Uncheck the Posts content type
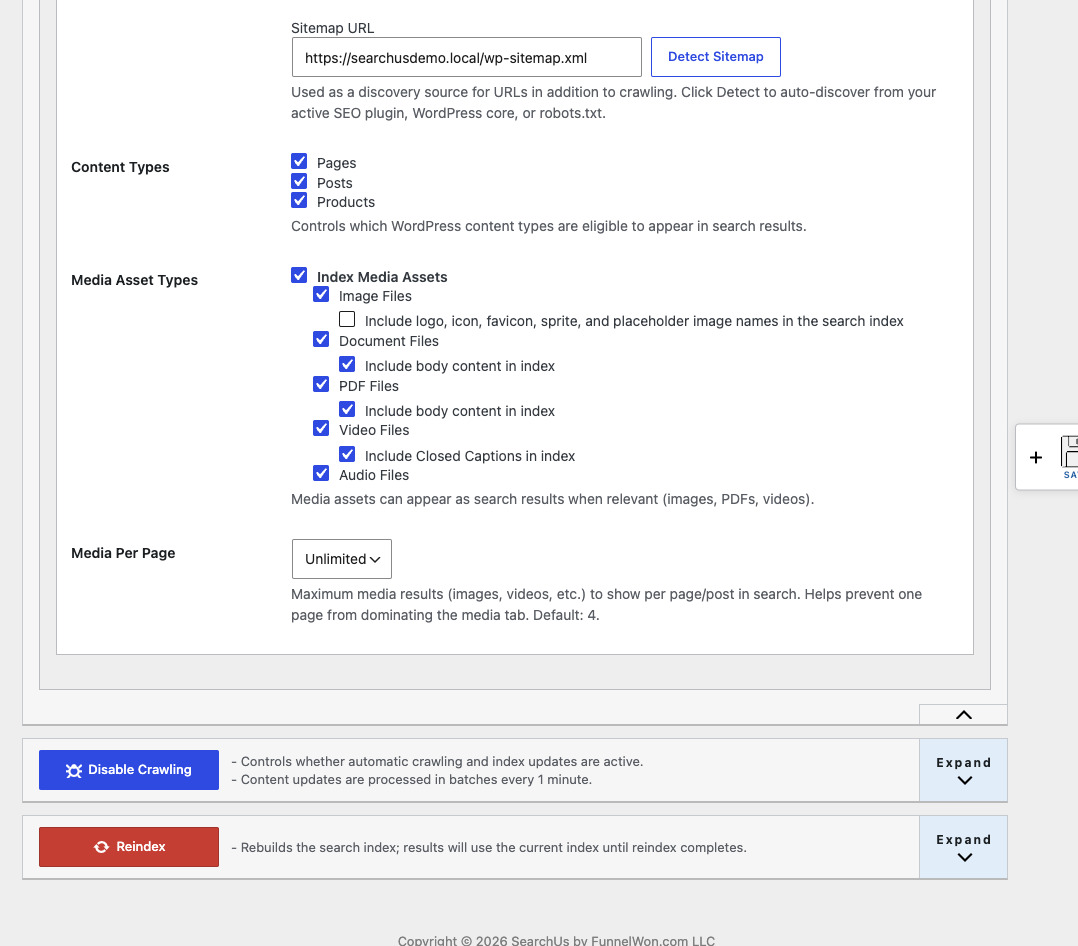This screenshot has width=1078, height=946. (299, 182)
